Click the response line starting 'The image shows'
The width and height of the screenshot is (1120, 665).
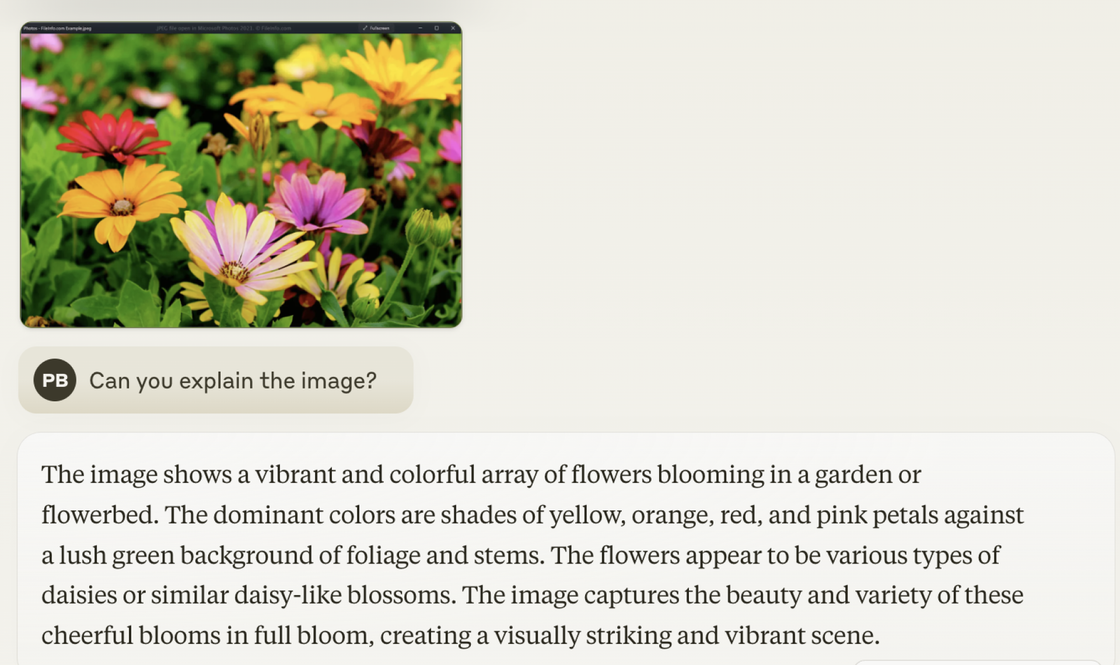pos(481,475)
